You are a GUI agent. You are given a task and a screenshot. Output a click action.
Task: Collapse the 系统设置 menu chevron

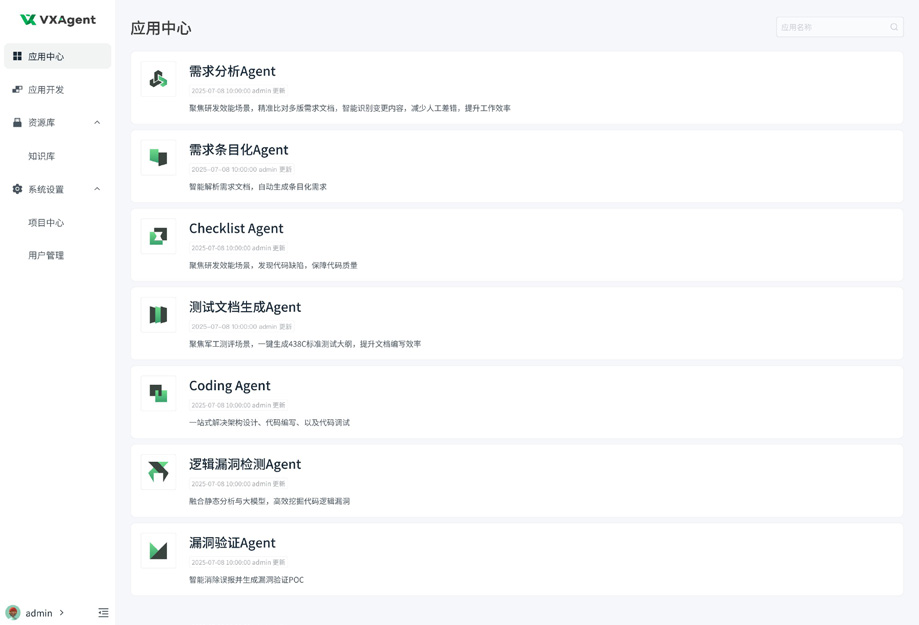coord(97,189)
